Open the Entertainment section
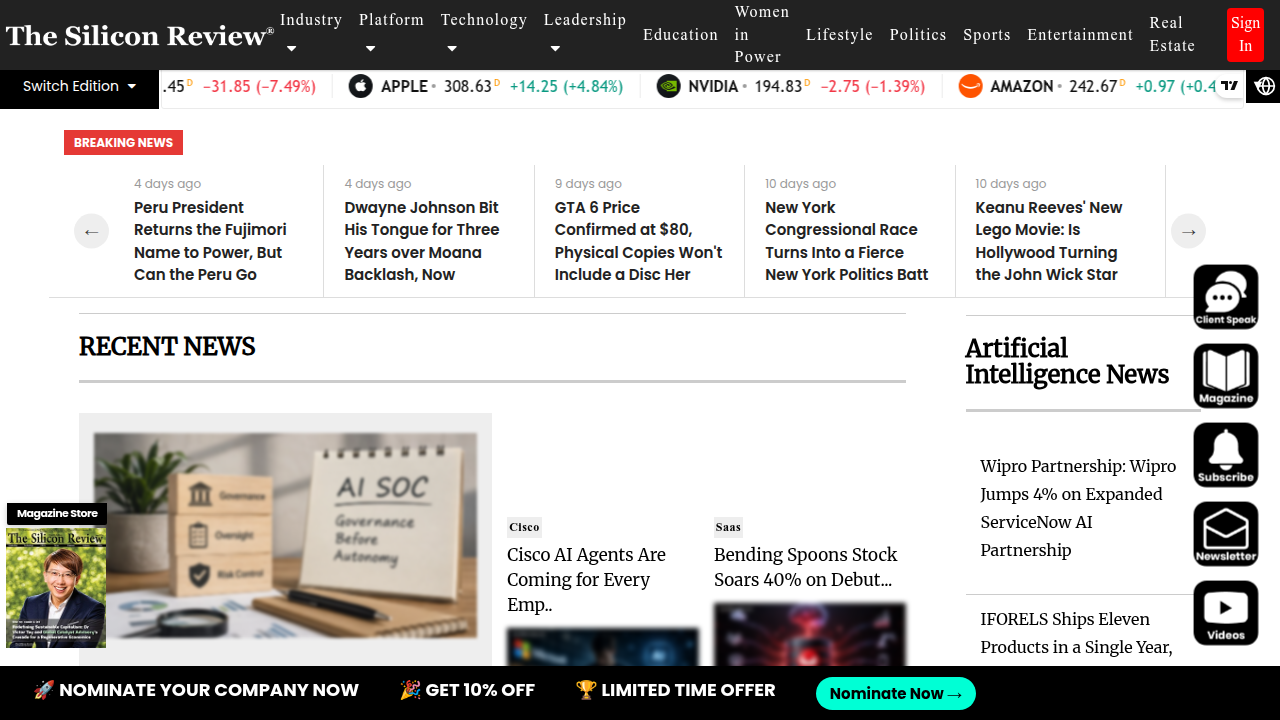Screen dimensions: 1280x720 pyautogui.click(x=1080, y=34)
